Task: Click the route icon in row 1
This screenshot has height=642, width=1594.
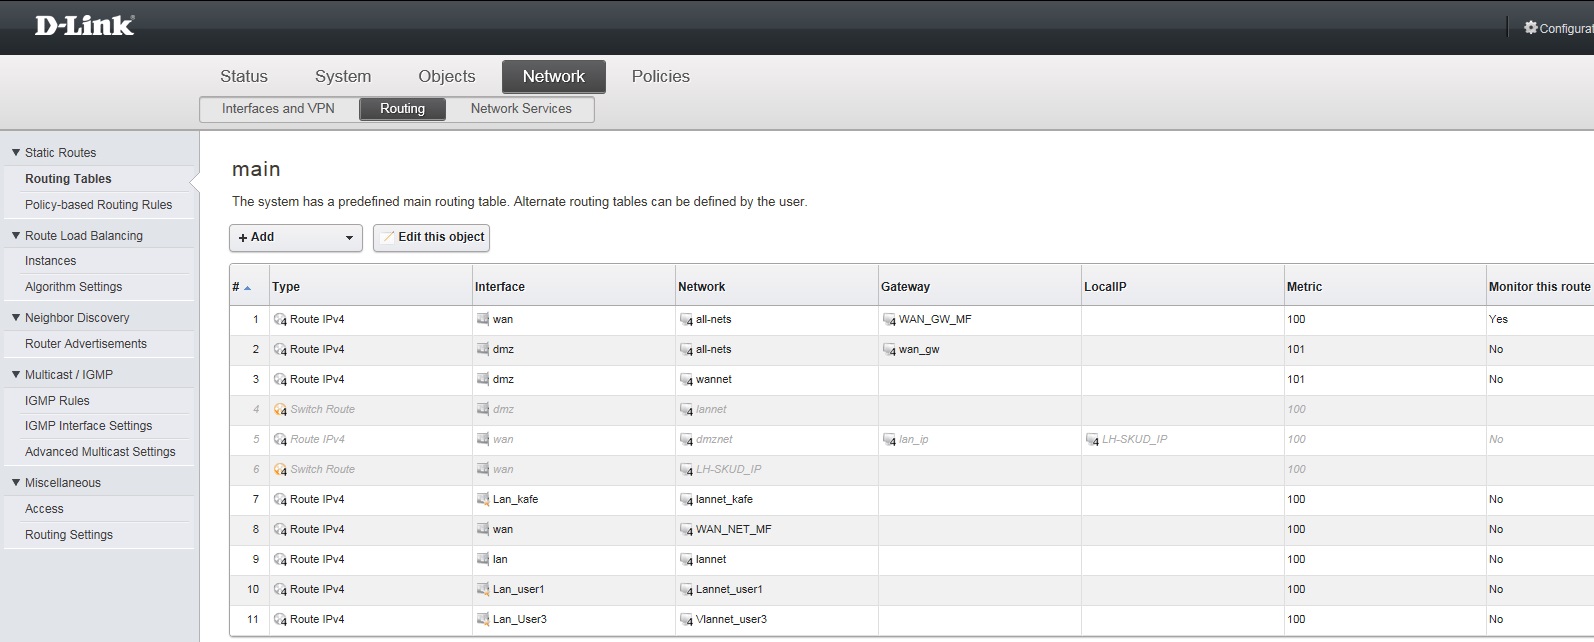Action: click(280, 320)
